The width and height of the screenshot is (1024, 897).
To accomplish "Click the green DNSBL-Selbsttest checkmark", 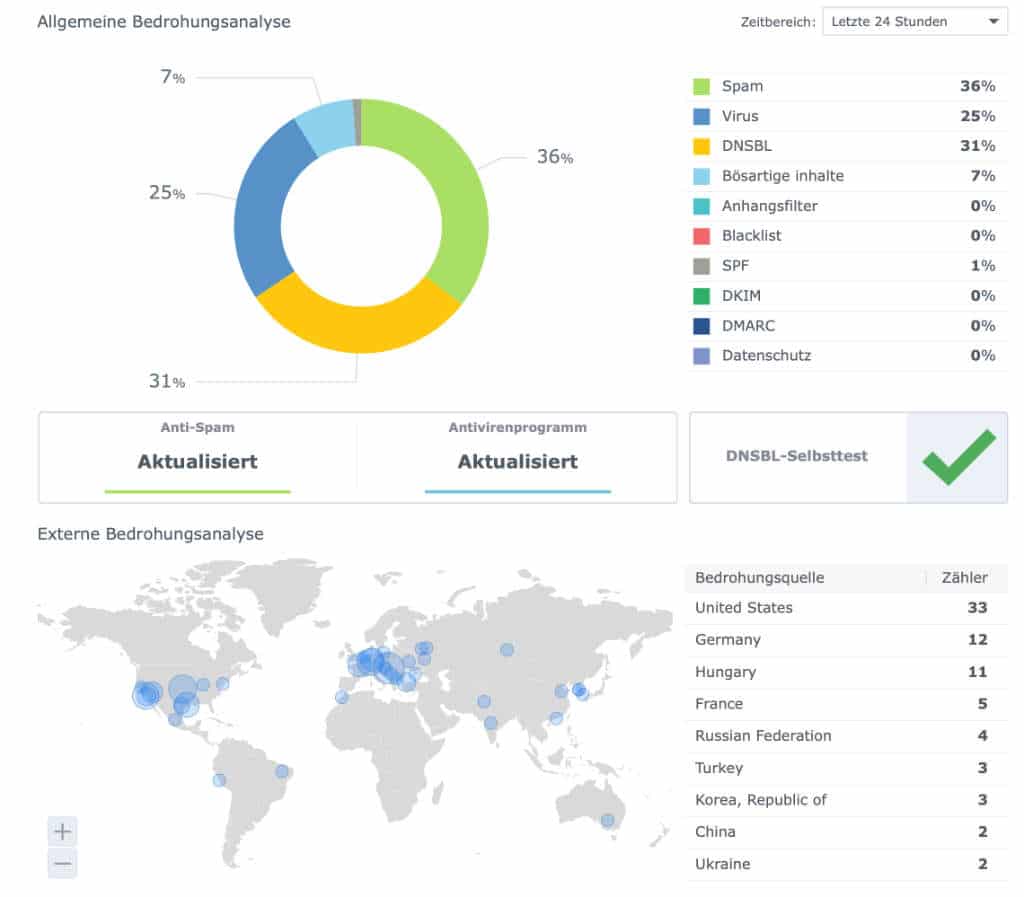I will (958, 457).
